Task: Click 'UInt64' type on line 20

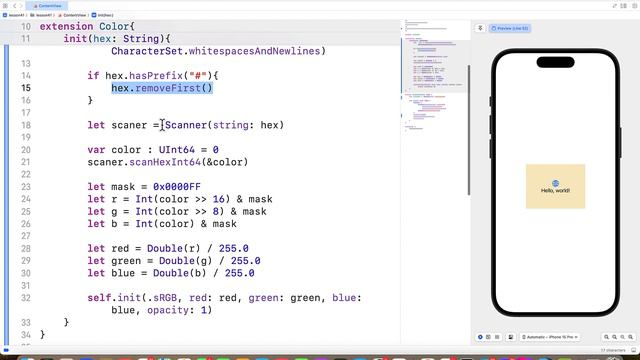Action: point(176,150)
